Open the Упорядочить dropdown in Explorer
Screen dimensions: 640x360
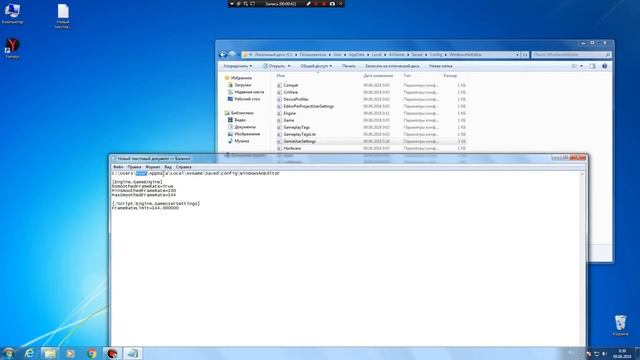pos(238,66)
